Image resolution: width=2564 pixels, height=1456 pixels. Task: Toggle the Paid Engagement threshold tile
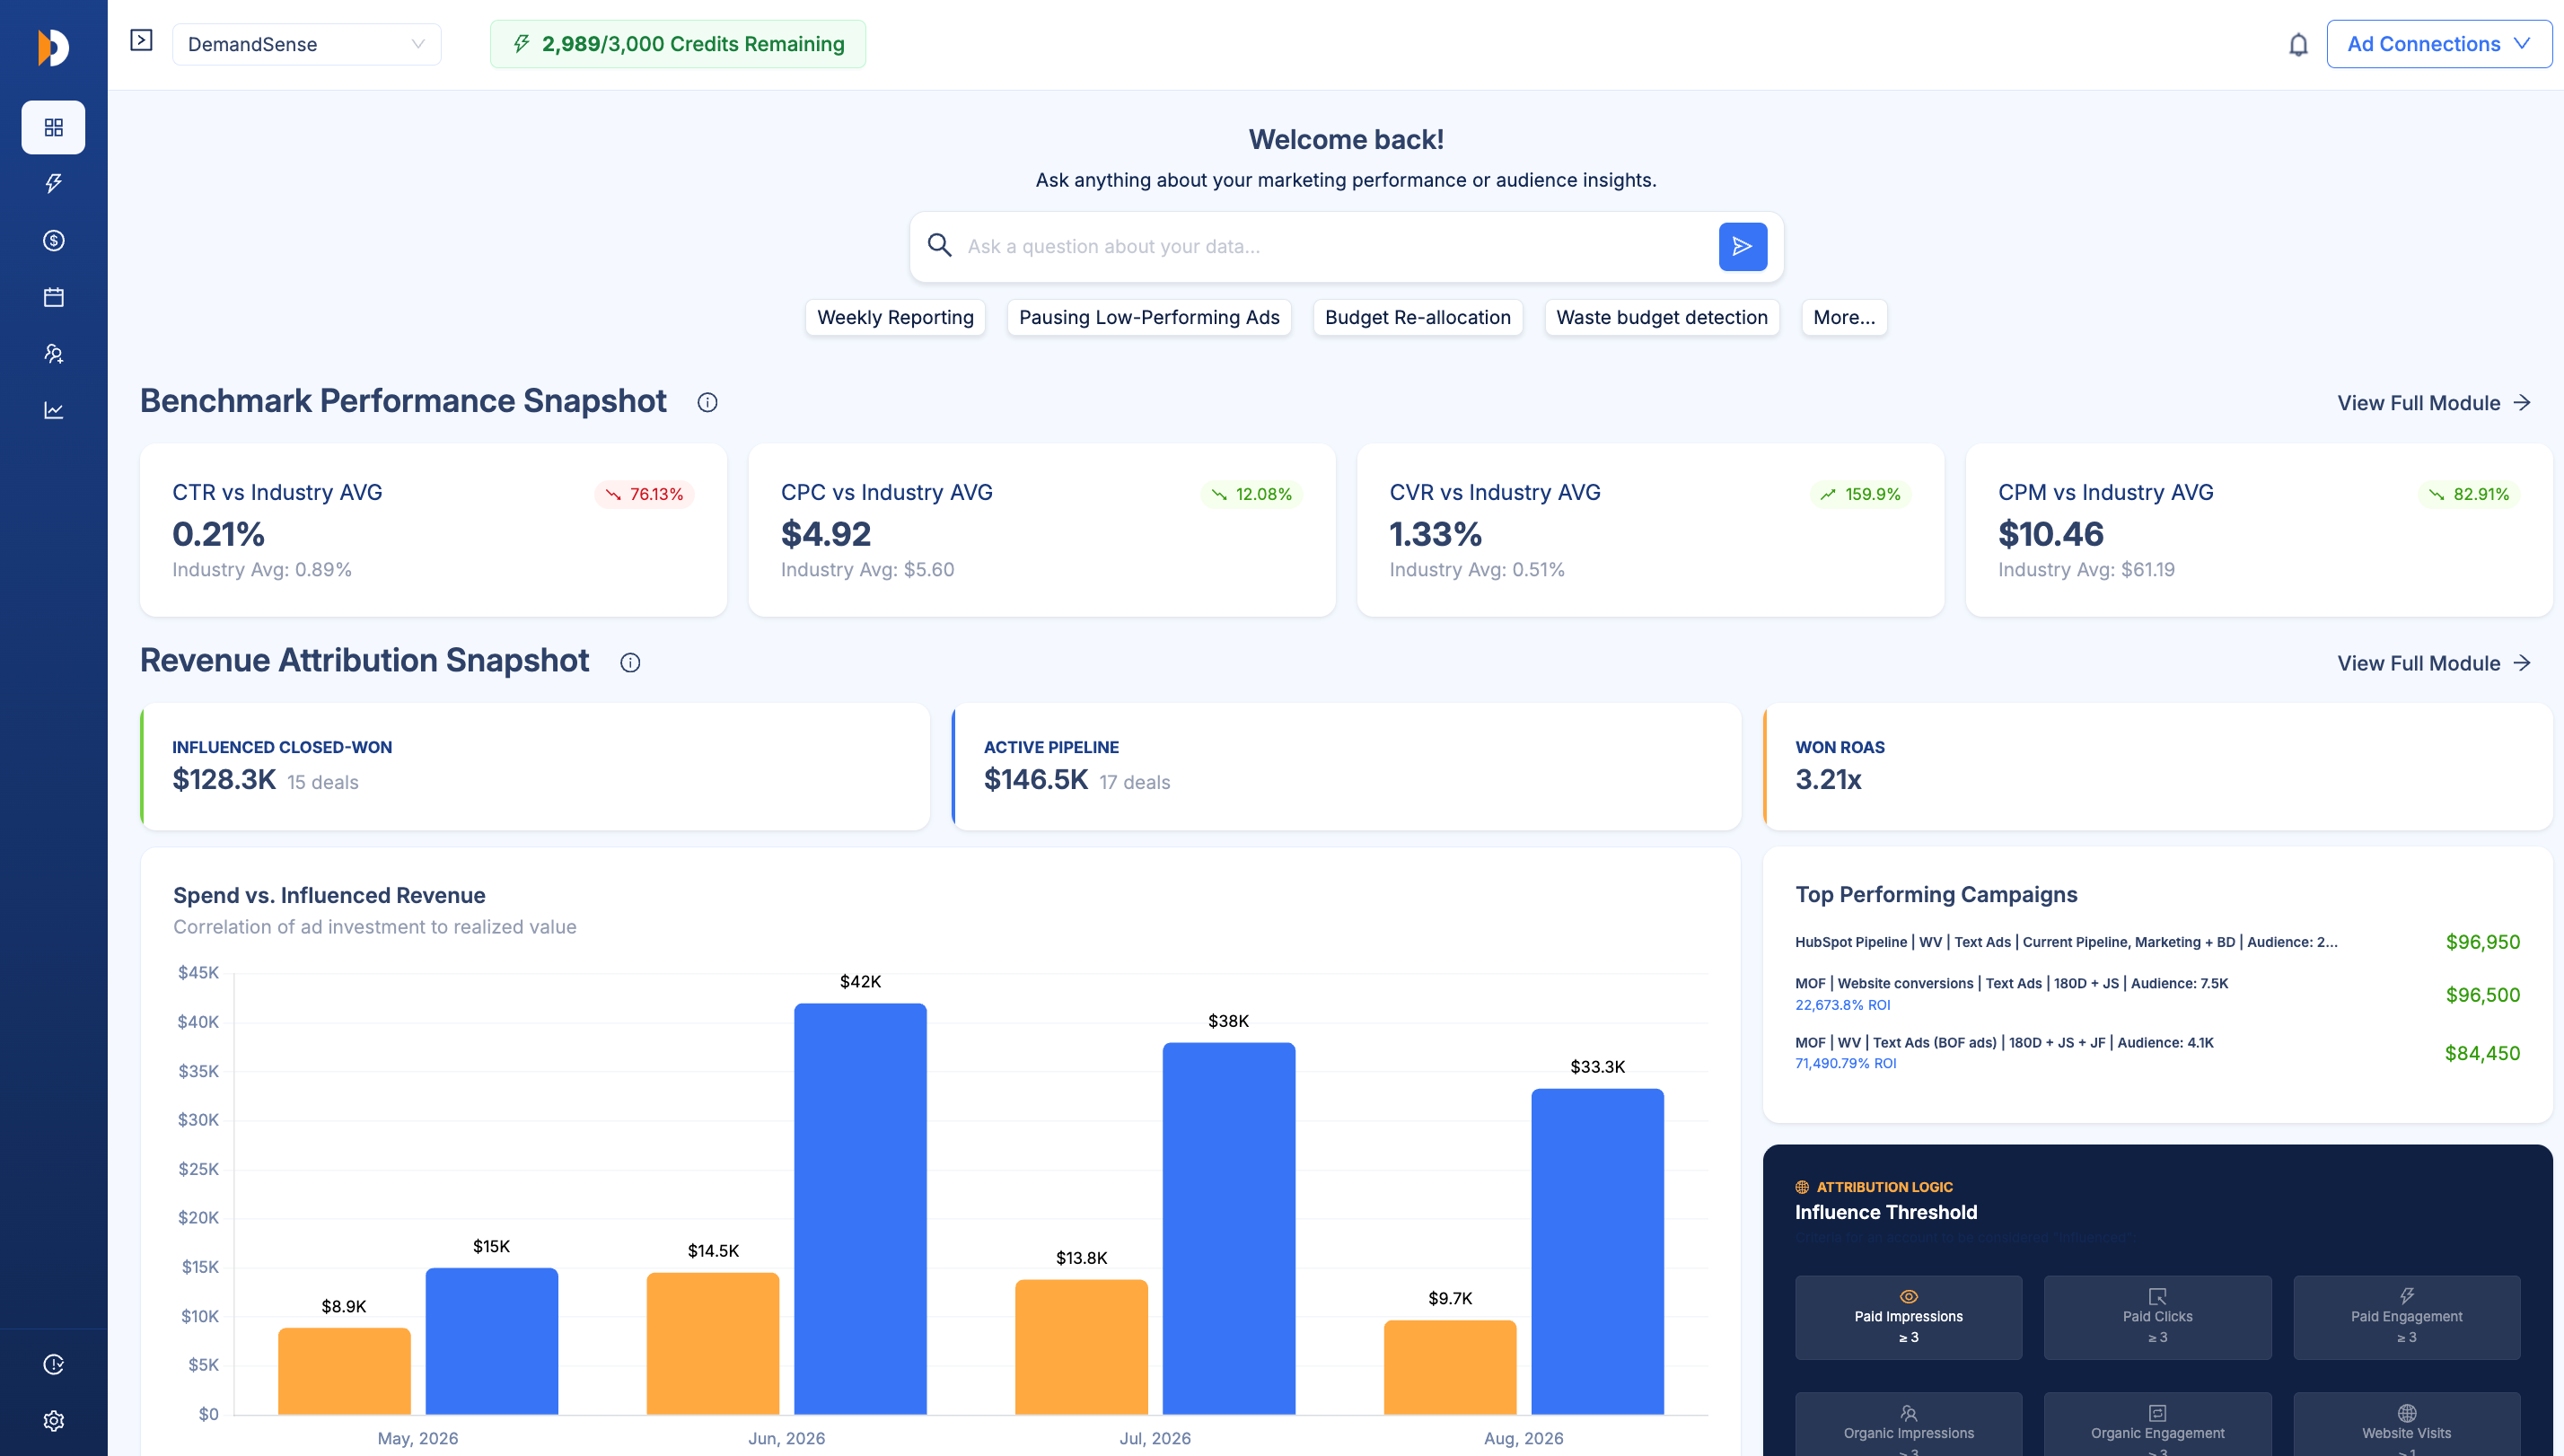[2406, 1317]
